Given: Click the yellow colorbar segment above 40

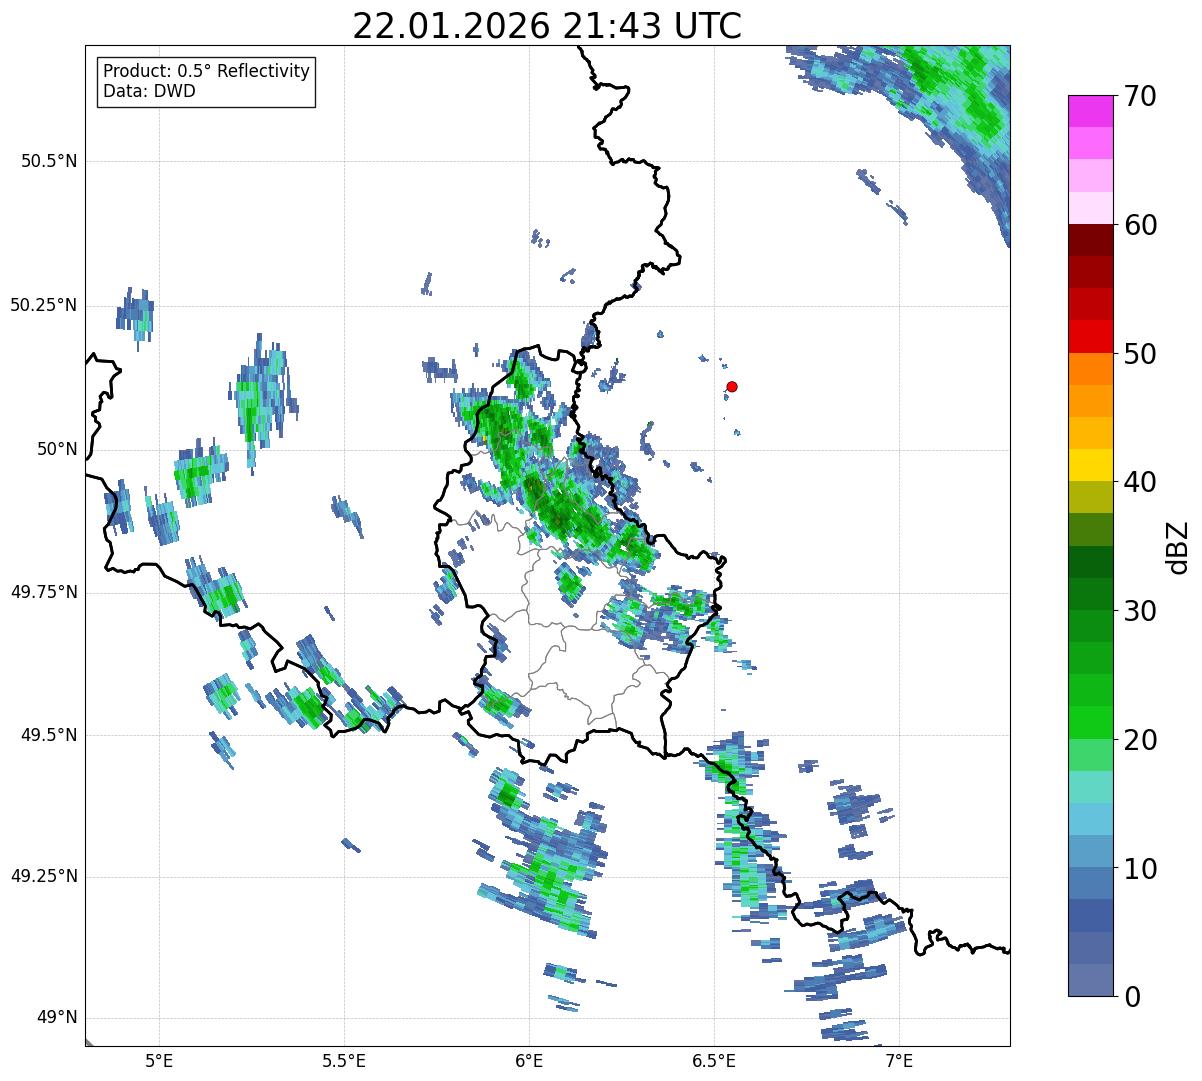Looking at the screenshot, I should [x=1091, y=466].
